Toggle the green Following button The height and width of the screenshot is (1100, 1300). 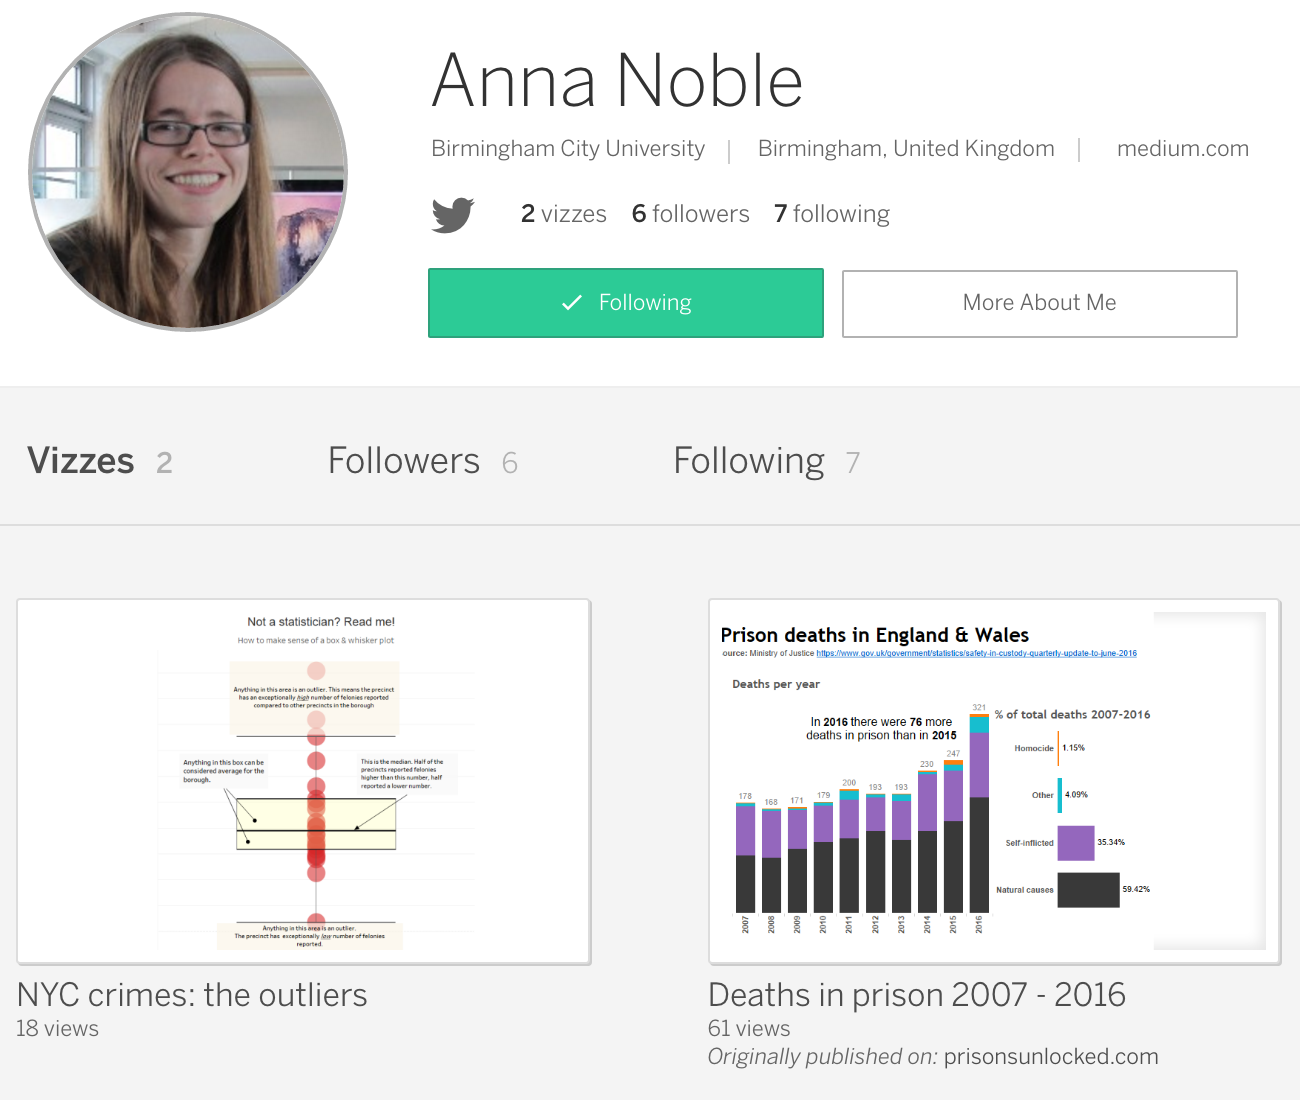pos(626,303)
